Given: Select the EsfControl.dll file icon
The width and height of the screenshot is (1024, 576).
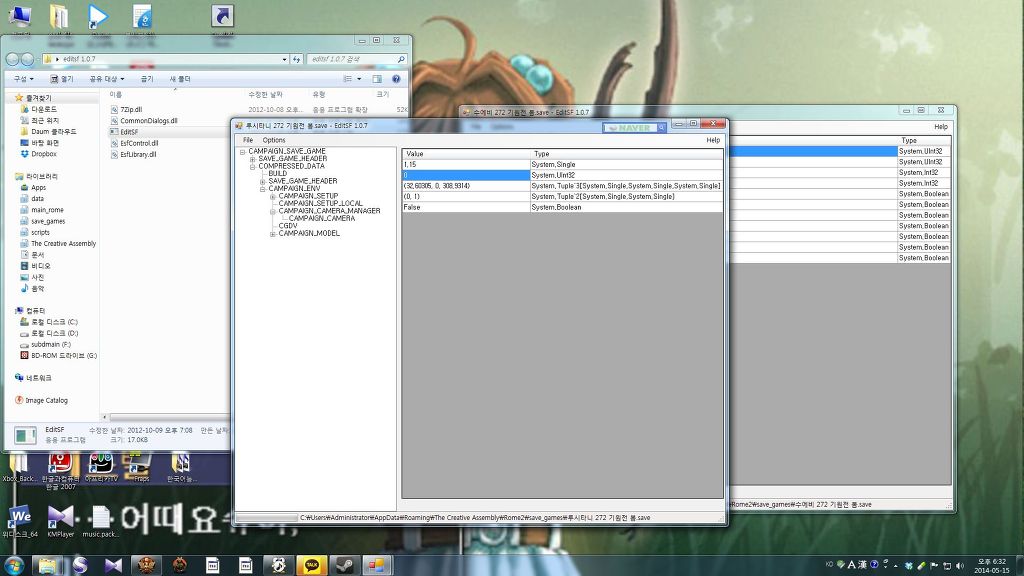Looking at the screenshot, I should (113, 143).
